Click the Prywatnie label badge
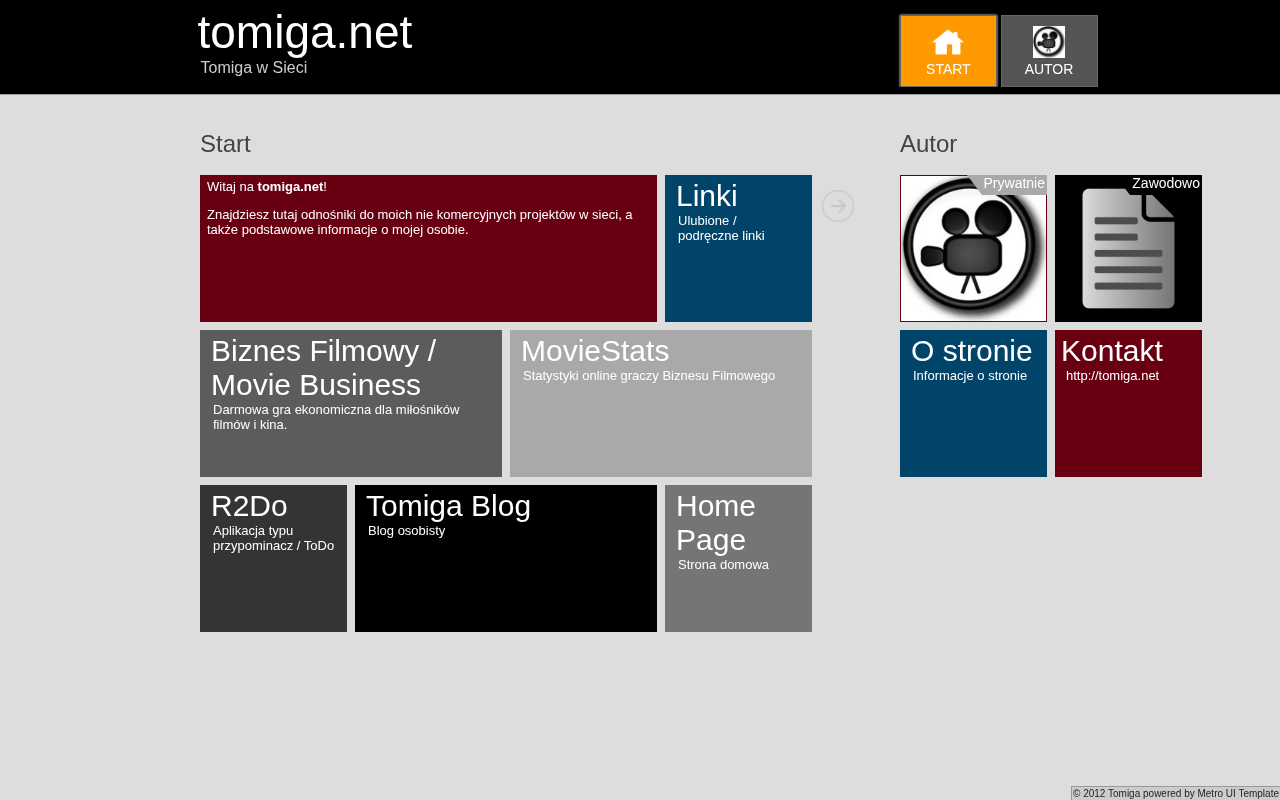The image size is (1280, 800). click(1013, 184)
